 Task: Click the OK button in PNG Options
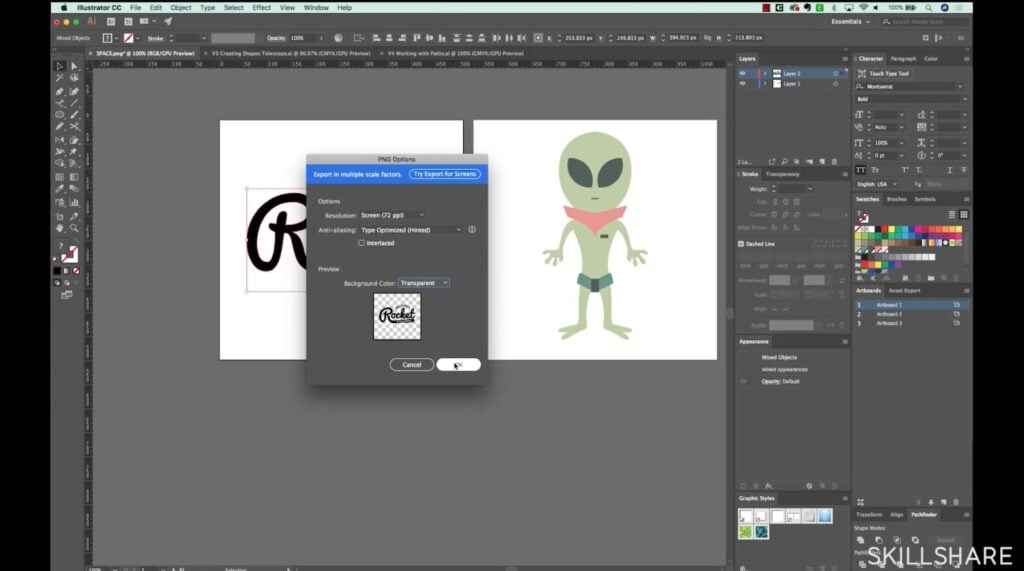[x=458, y=365]
